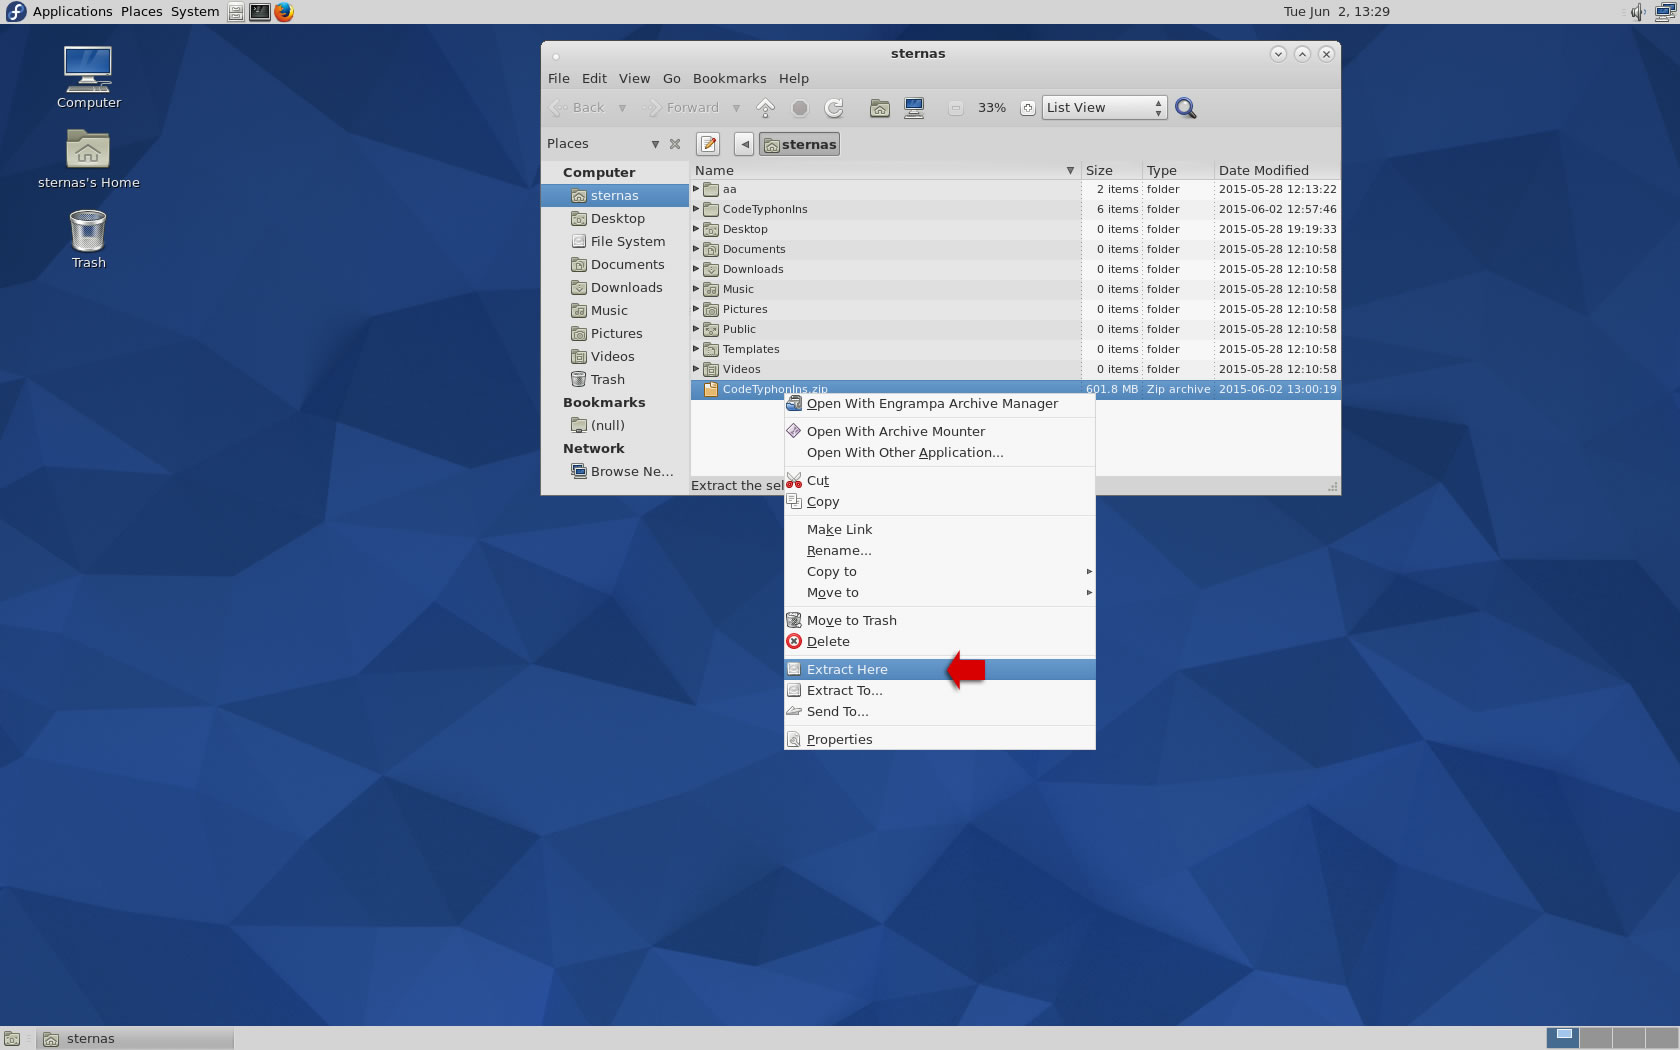The width and height of the screenshot is (1680, 1050).
Task: Click the Back toolbar button
Action: click(x=578, y=108)
